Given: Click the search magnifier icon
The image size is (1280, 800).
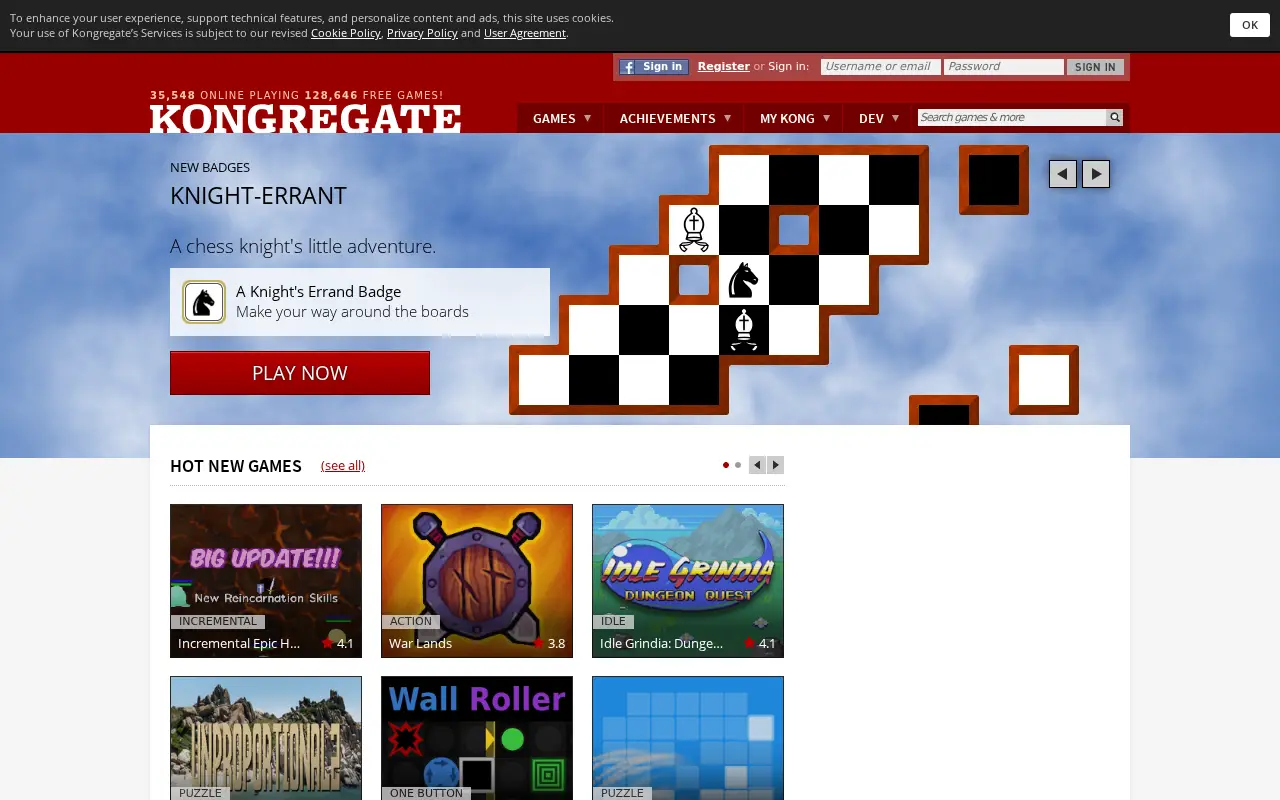Looking at the screenshot, I should 1114,118.
